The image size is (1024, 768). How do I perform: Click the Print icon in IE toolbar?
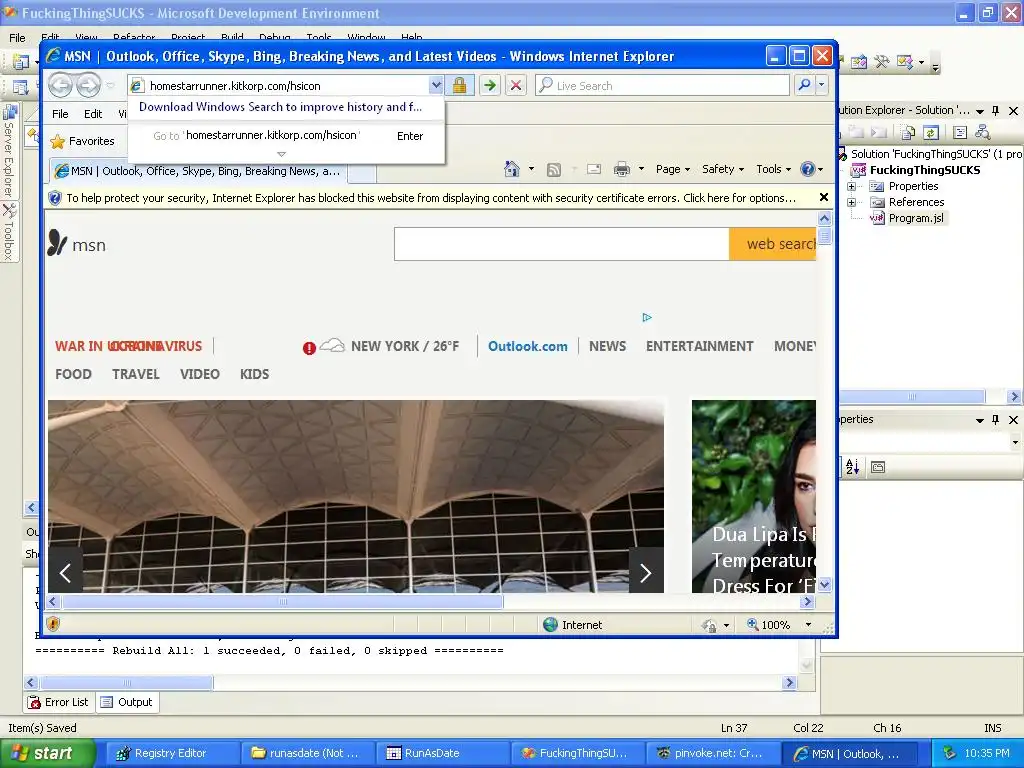coord(622,170)
